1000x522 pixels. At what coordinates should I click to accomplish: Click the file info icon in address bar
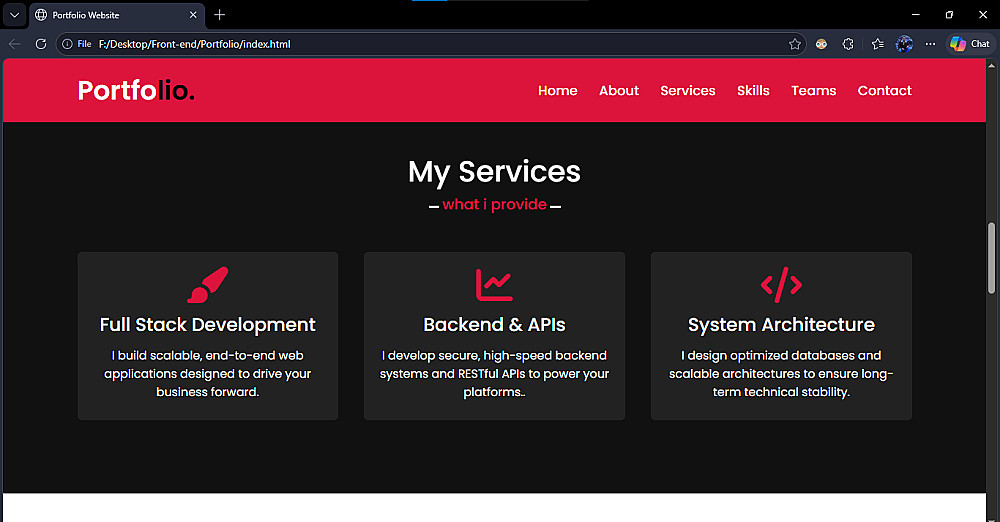tap(67, 44)
